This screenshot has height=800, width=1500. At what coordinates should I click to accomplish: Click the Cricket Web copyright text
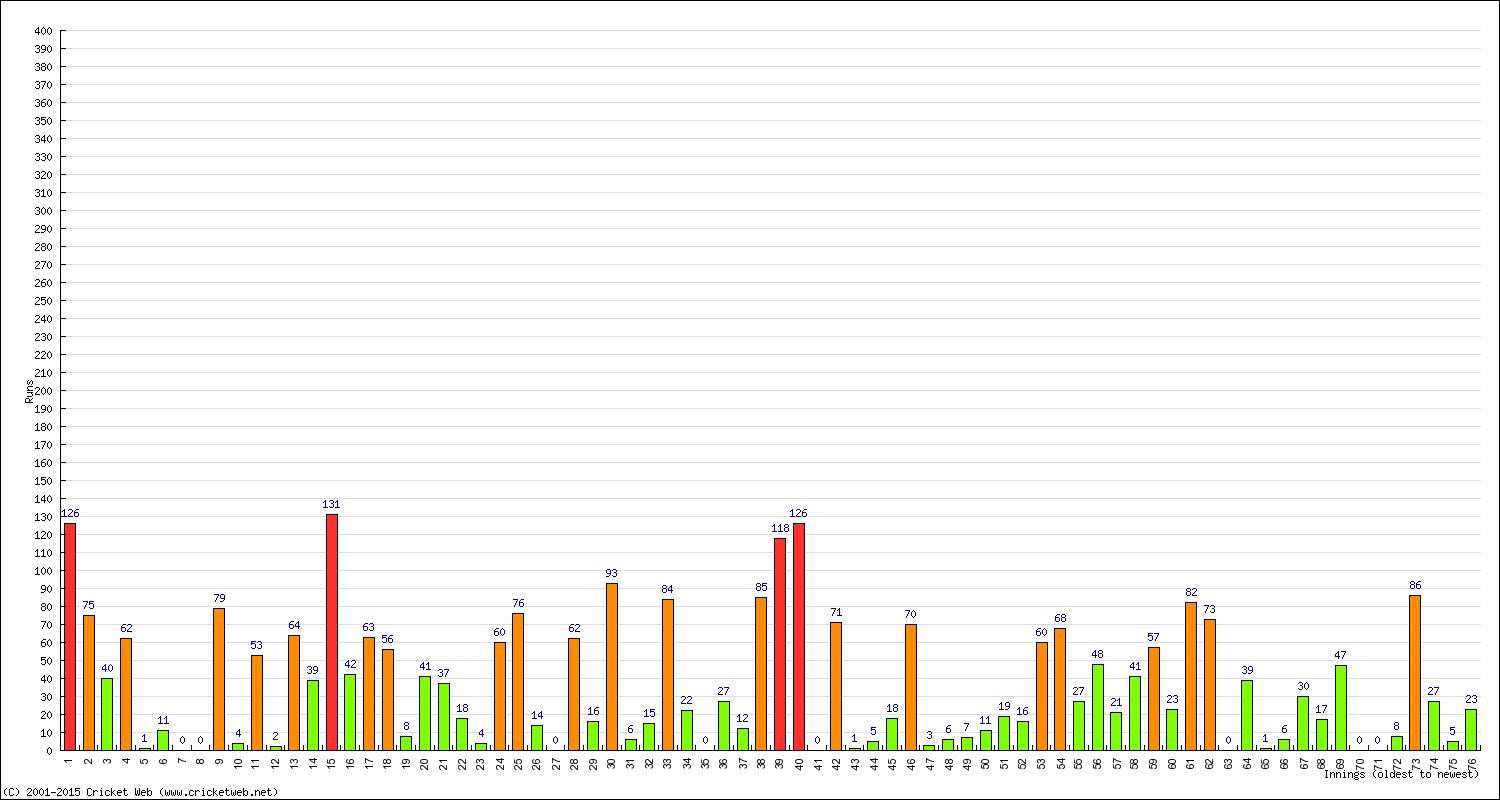coord(140,792)
